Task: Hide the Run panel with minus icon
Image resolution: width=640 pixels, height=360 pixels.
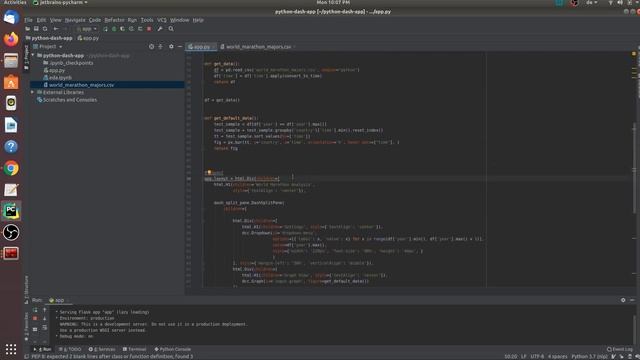Action: point(632,300)
